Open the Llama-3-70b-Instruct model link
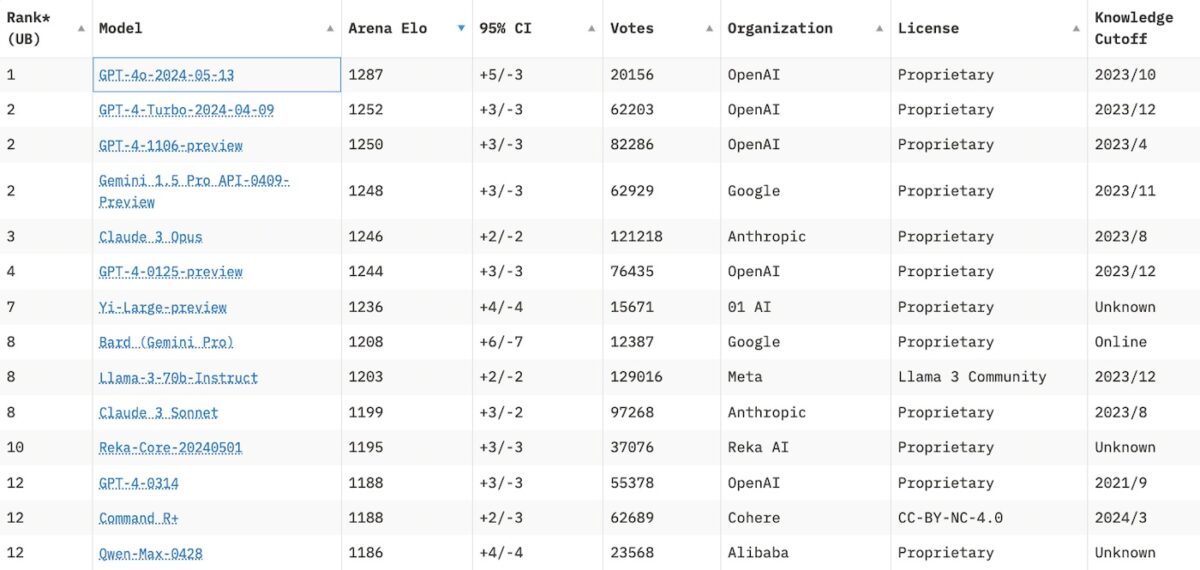This screenshot has height=570, width=1200. pyautogui.click(x=178, y=378)
